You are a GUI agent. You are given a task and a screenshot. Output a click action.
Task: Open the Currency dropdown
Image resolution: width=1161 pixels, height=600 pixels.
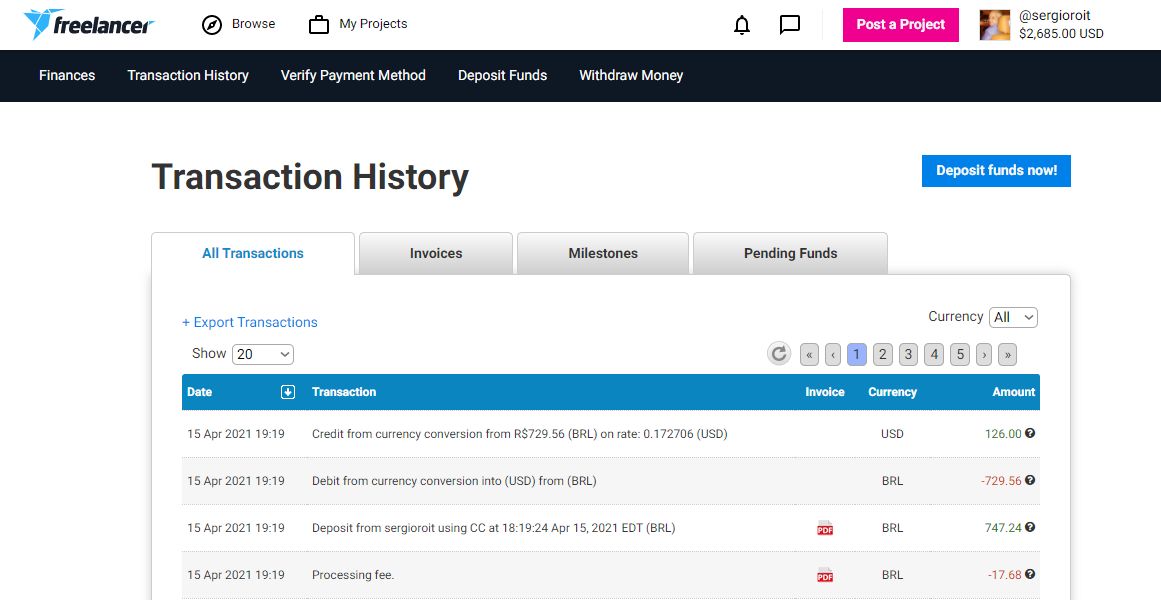[1013, 317]
